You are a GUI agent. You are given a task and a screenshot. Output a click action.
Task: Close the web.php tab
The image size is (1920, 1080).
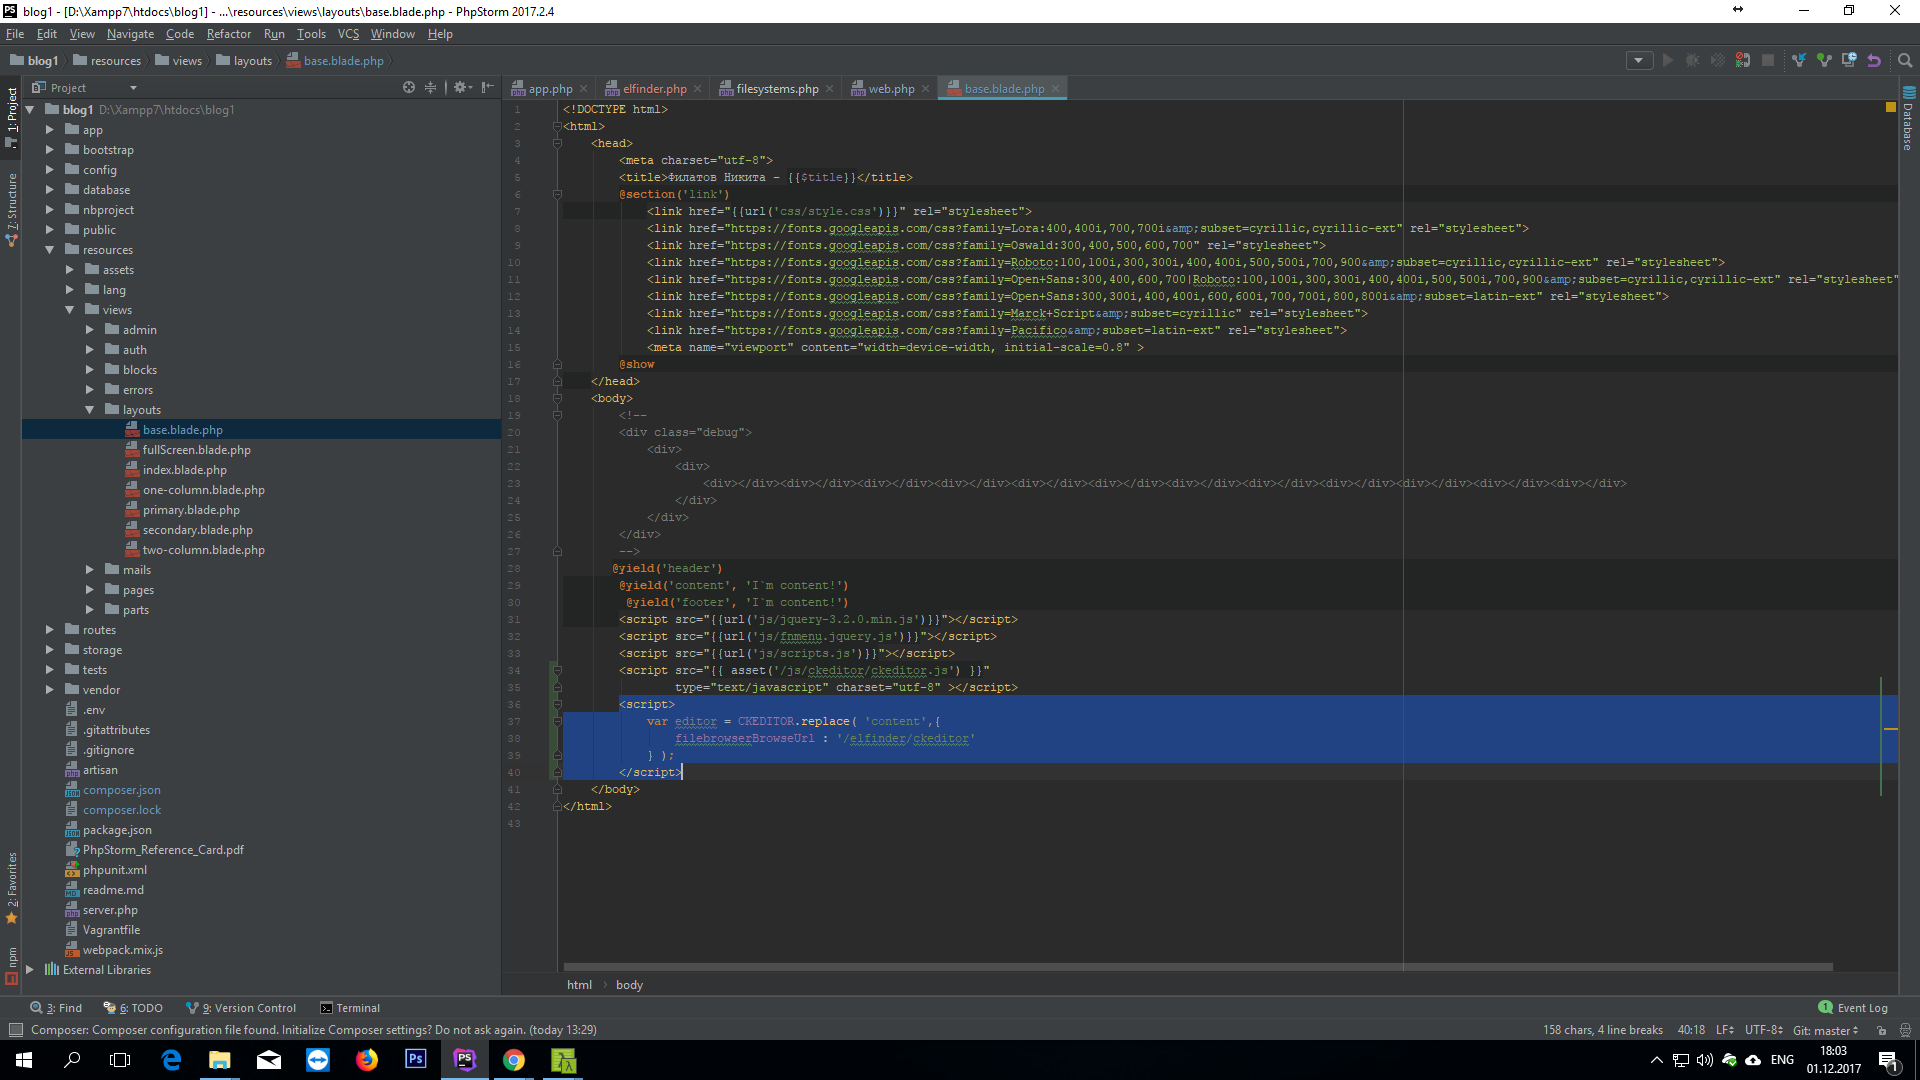pos(926,89)
